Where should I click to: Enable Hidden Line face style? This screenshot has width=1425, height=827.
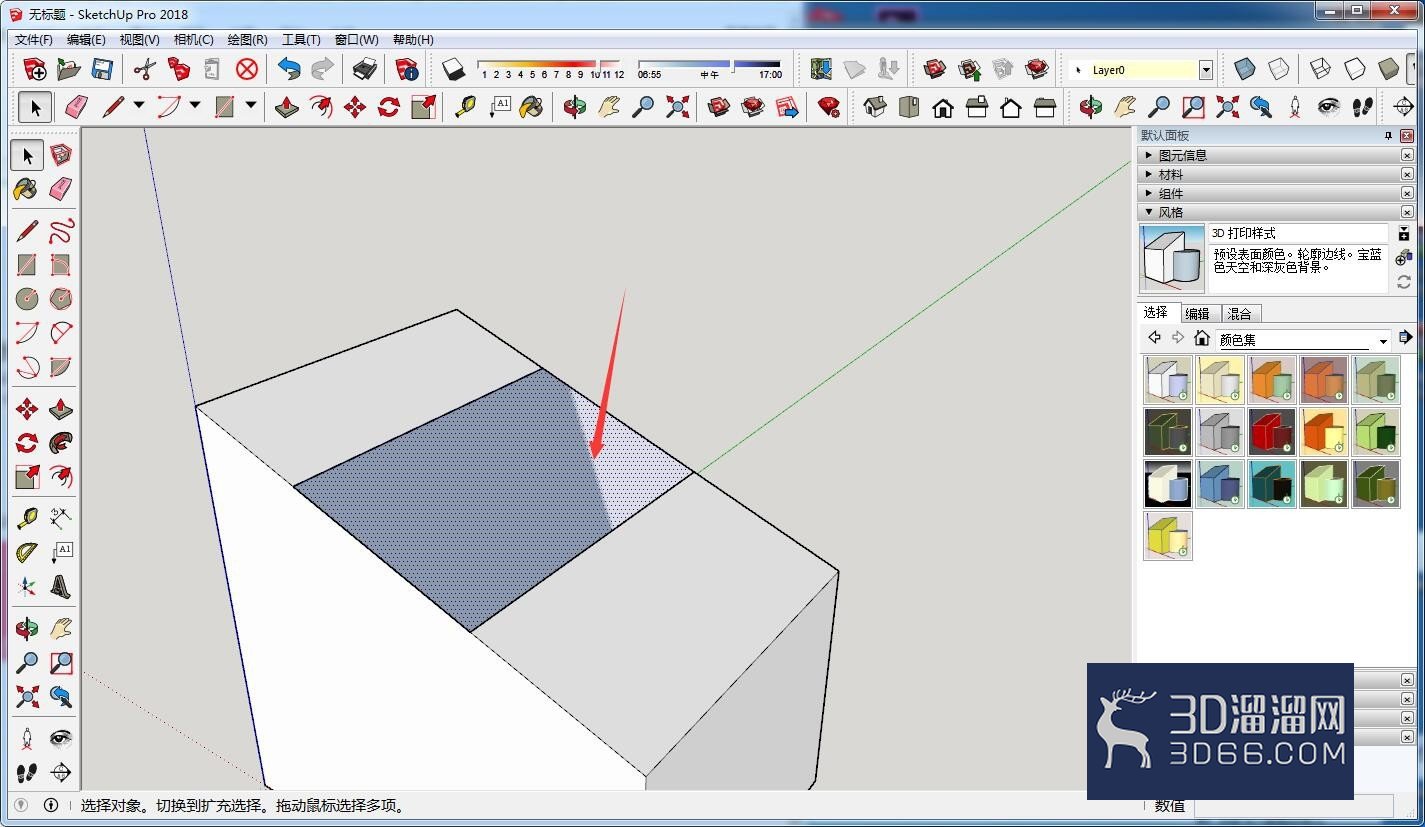click(1355, 69)
